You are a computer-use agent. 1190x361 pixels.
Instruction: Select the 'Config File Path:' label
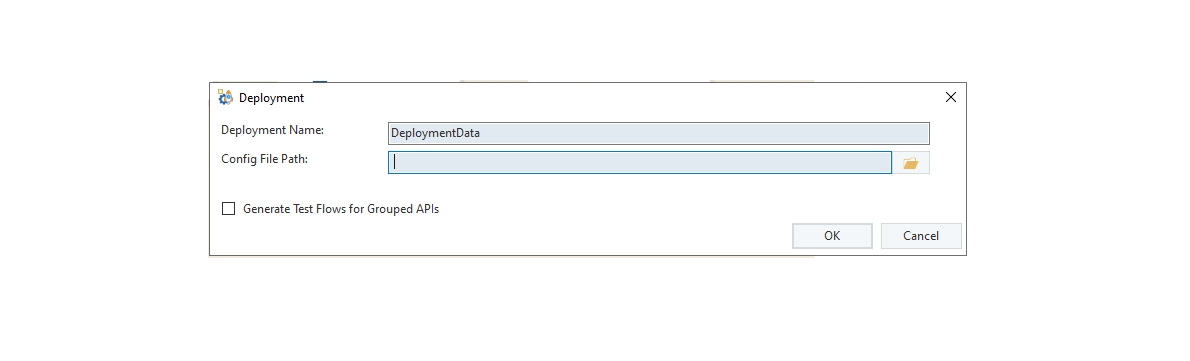point(264,159)
